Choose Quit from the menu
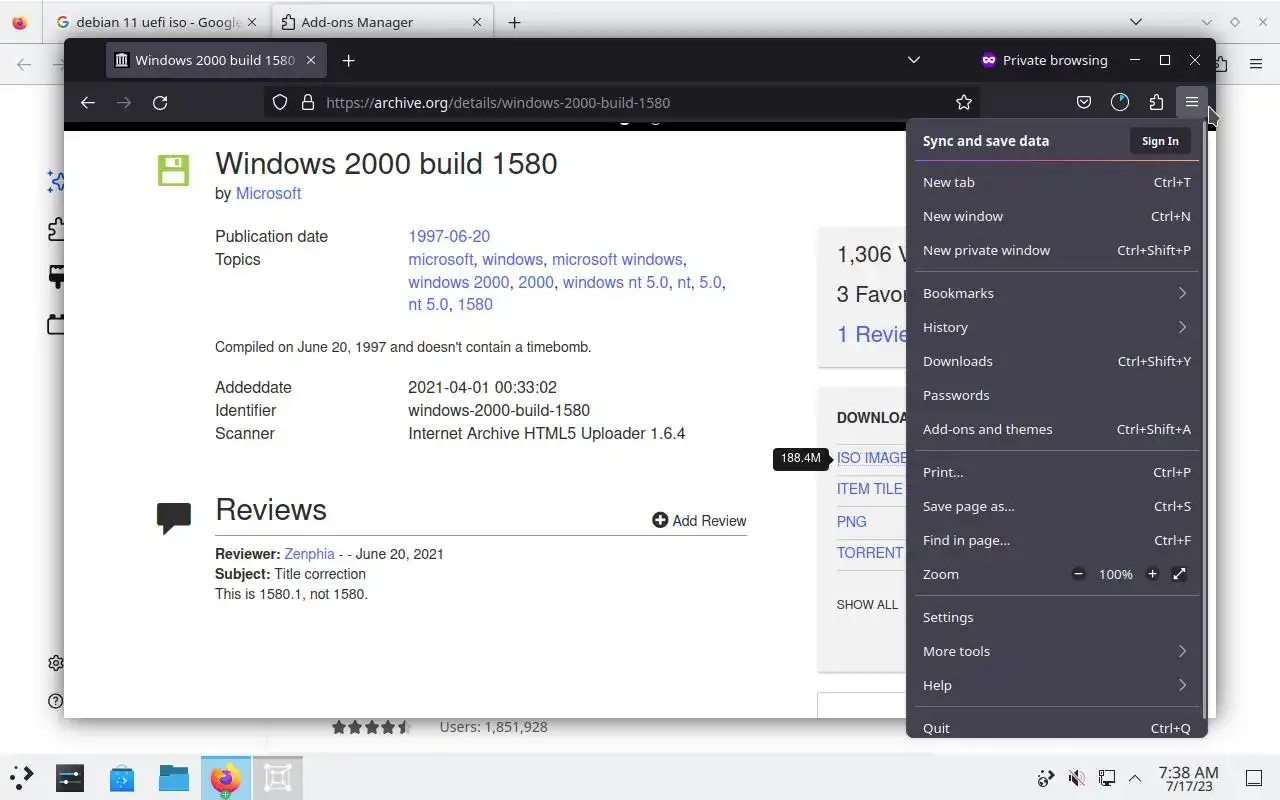The width and height of the screenshot is (1280, 800). coord(1056,727)
